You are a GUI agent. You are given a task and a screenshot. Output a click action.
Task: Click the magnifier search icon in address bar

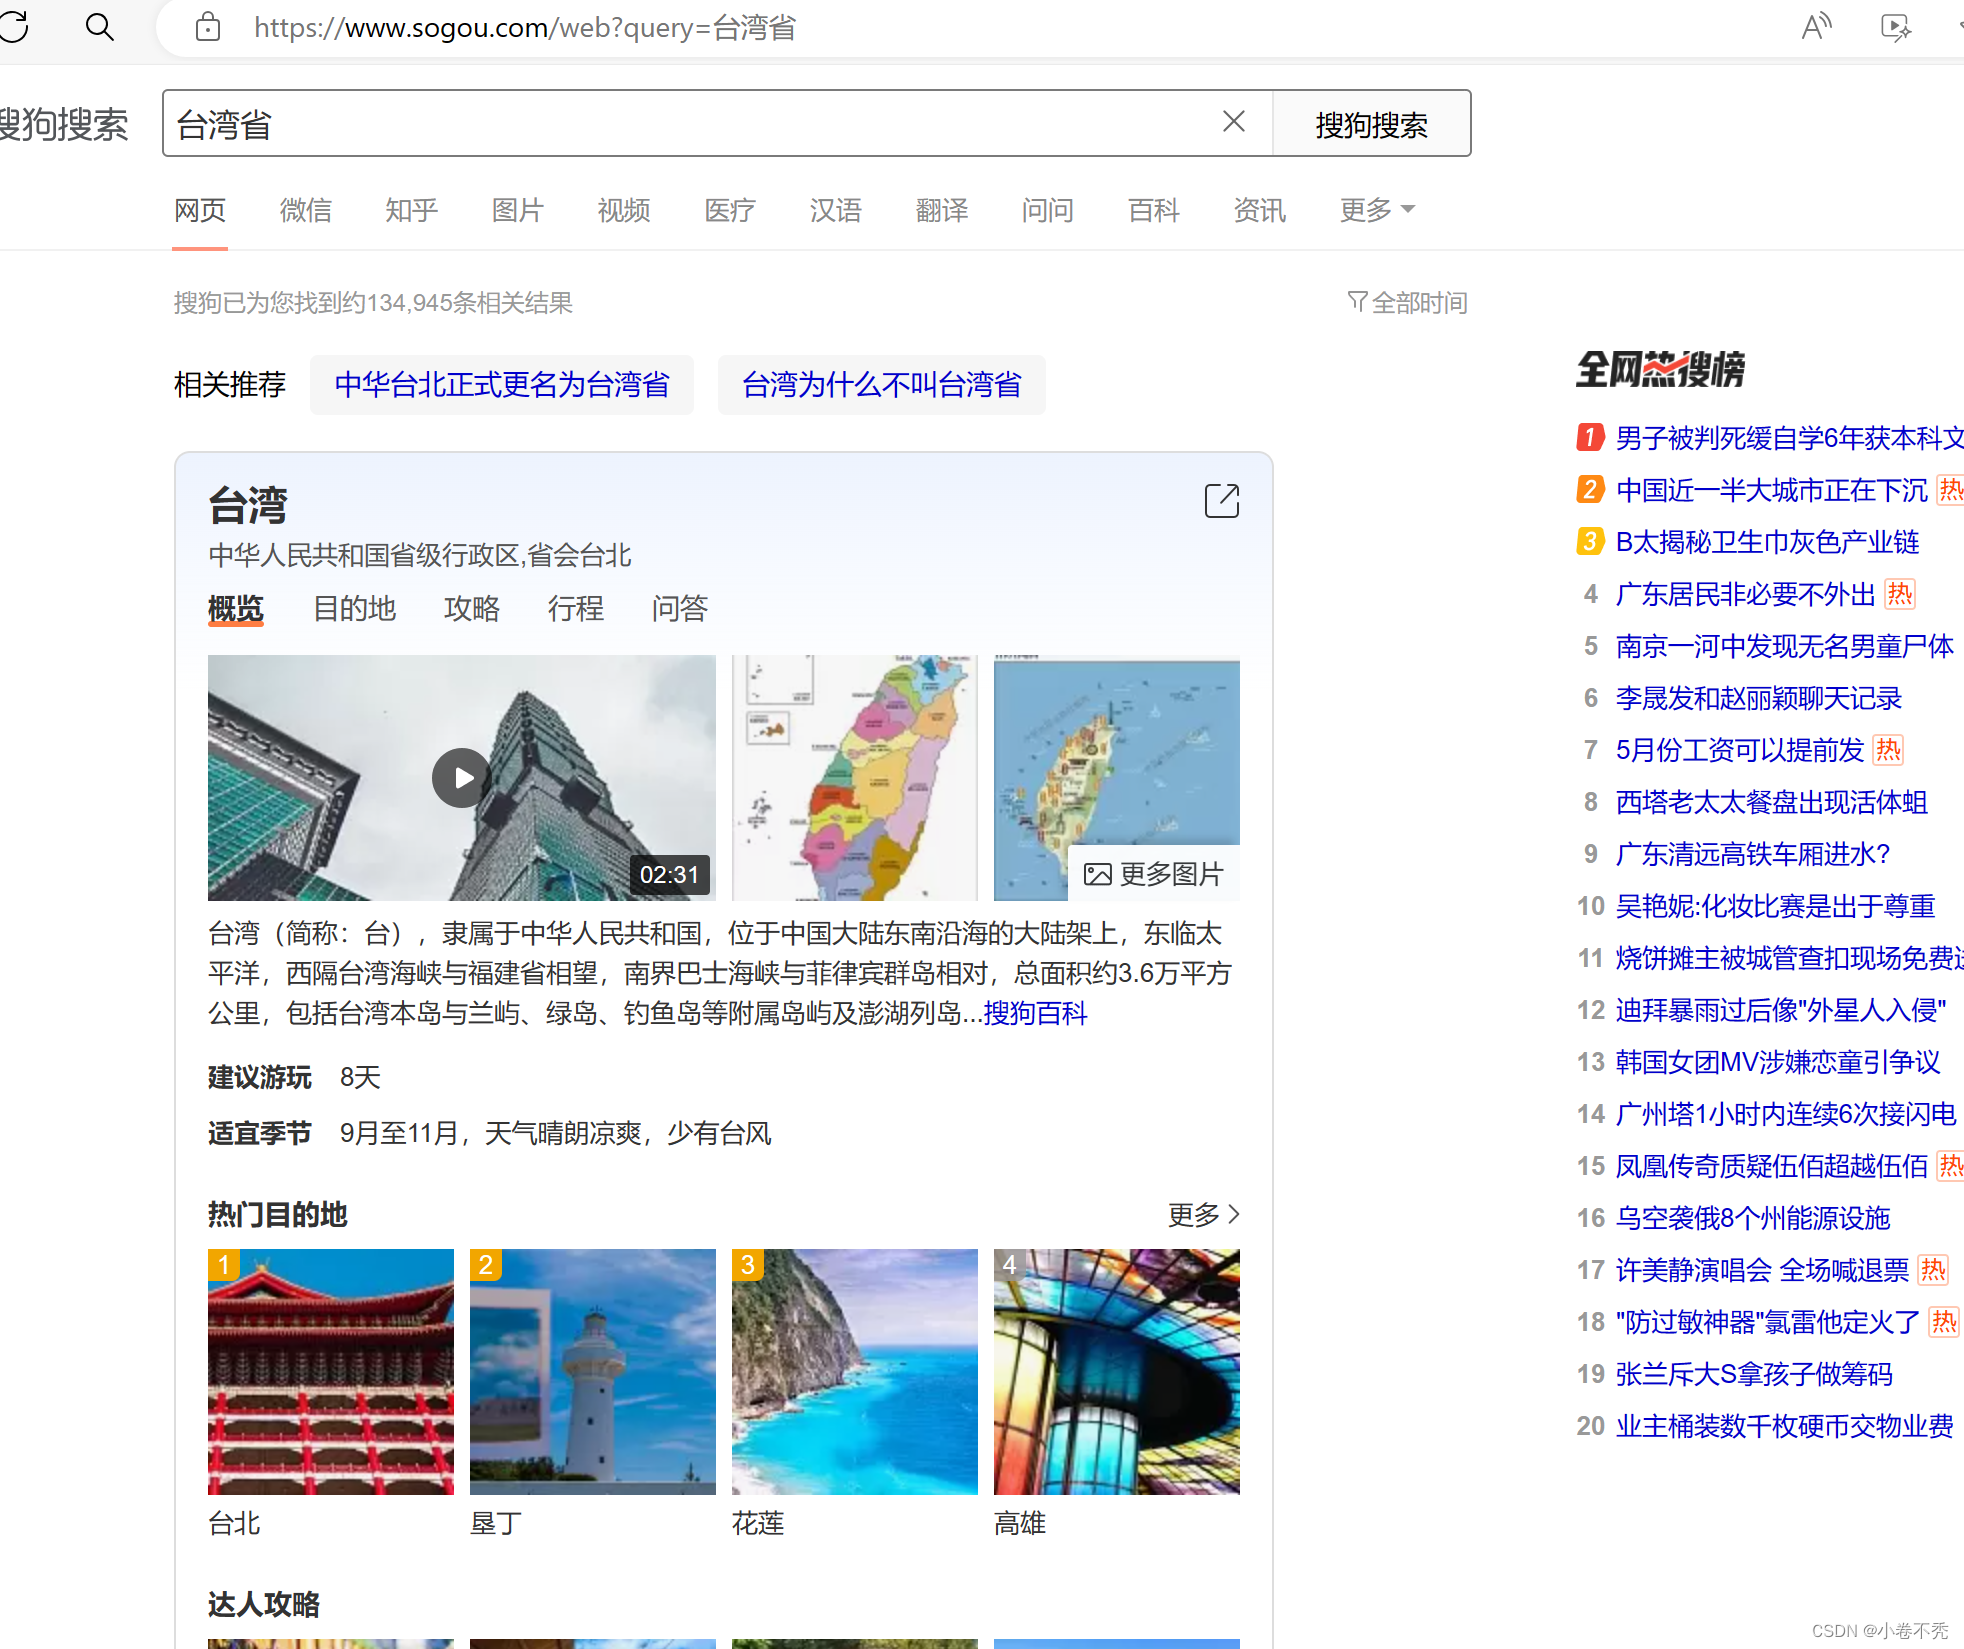coord(100,27)
